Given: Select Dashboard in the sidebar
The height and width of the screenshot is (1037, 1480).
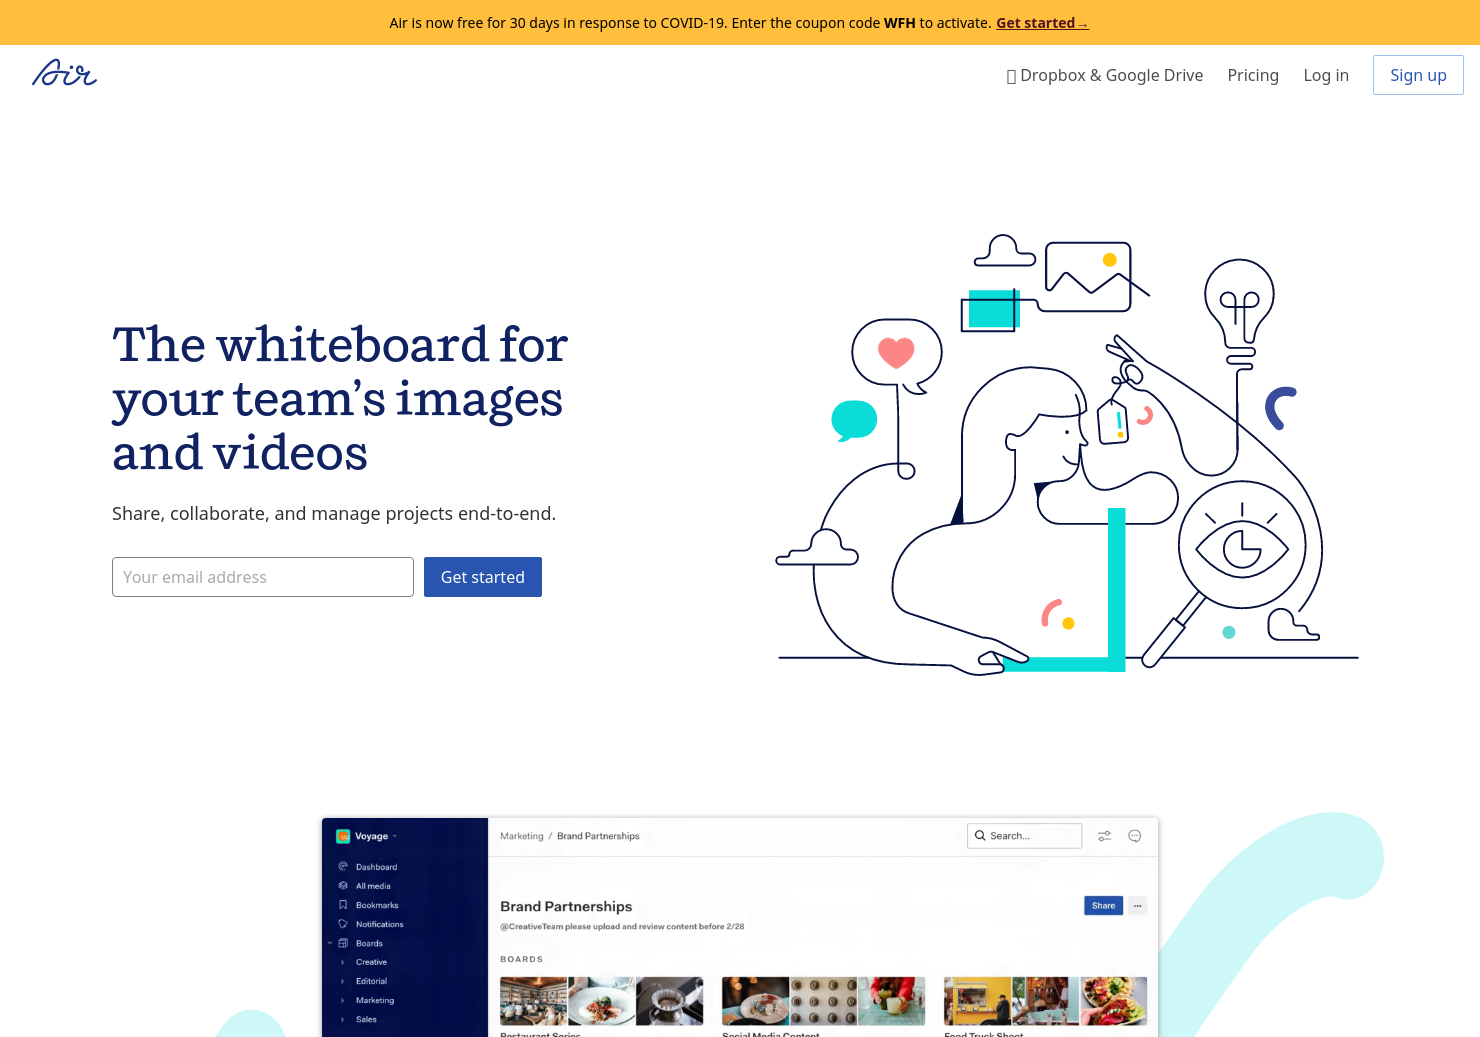Looking at the screenshot, I should 376,867.
